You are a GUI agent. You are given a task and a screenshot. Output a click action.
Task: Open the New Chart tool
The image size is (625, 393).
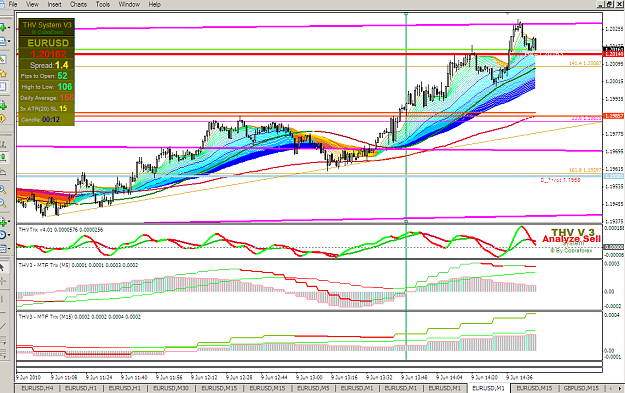click(3, 28)
